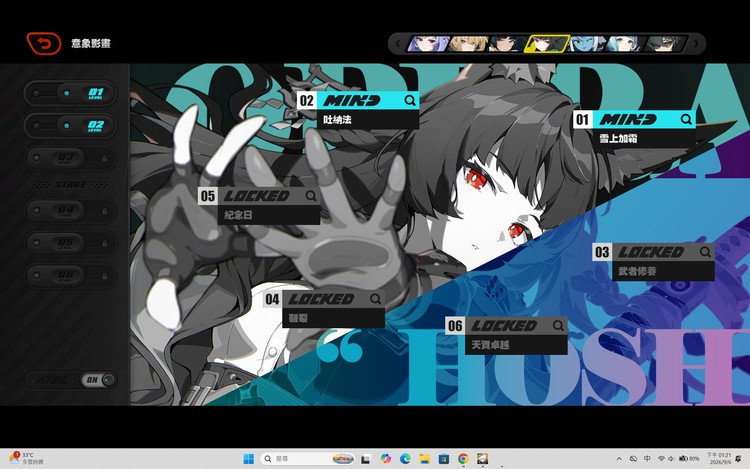750x469 pixels.
Task: Open Task View on the taskbar
Action: coord(366,459)
